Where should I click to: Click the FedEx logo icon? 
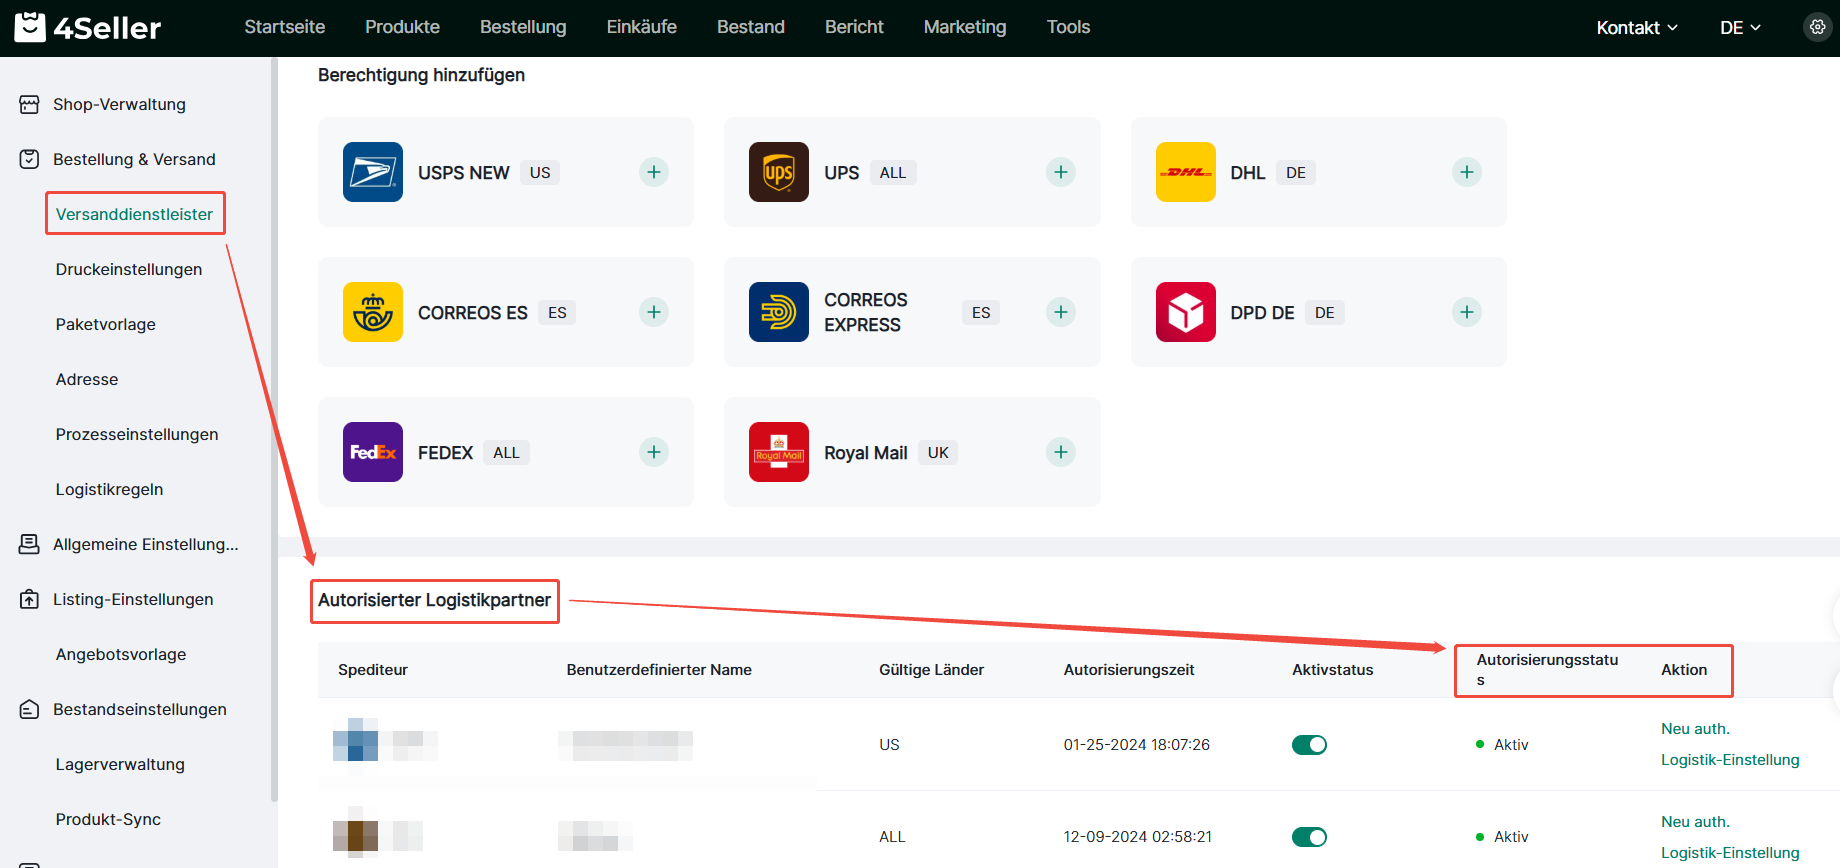[x=372, y=452]
